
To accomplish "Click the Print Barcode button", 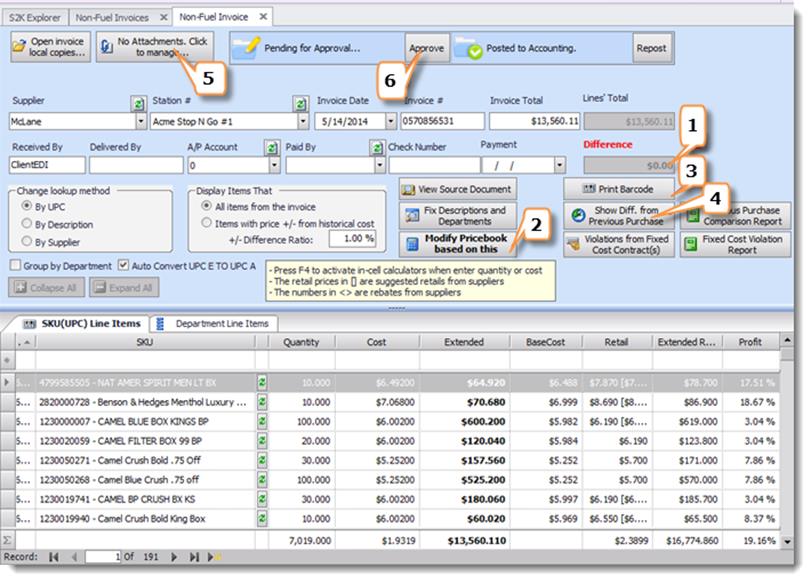I will (x=618, y=189).
